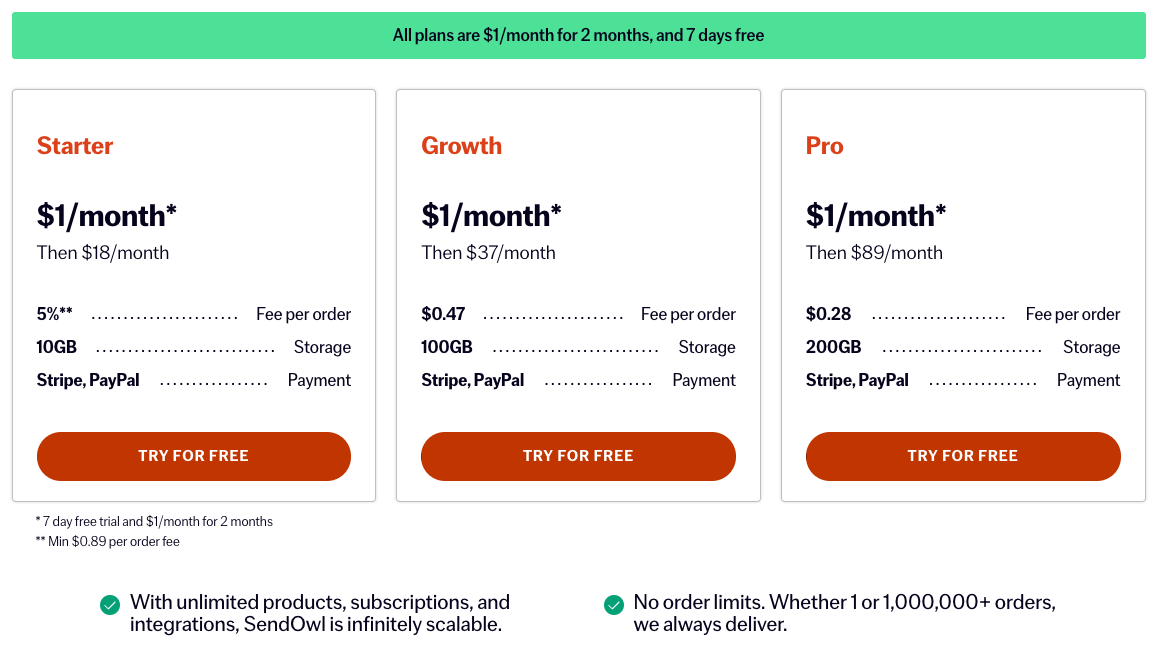Select the $1/month price on the Starter card

tap(106, 215)
